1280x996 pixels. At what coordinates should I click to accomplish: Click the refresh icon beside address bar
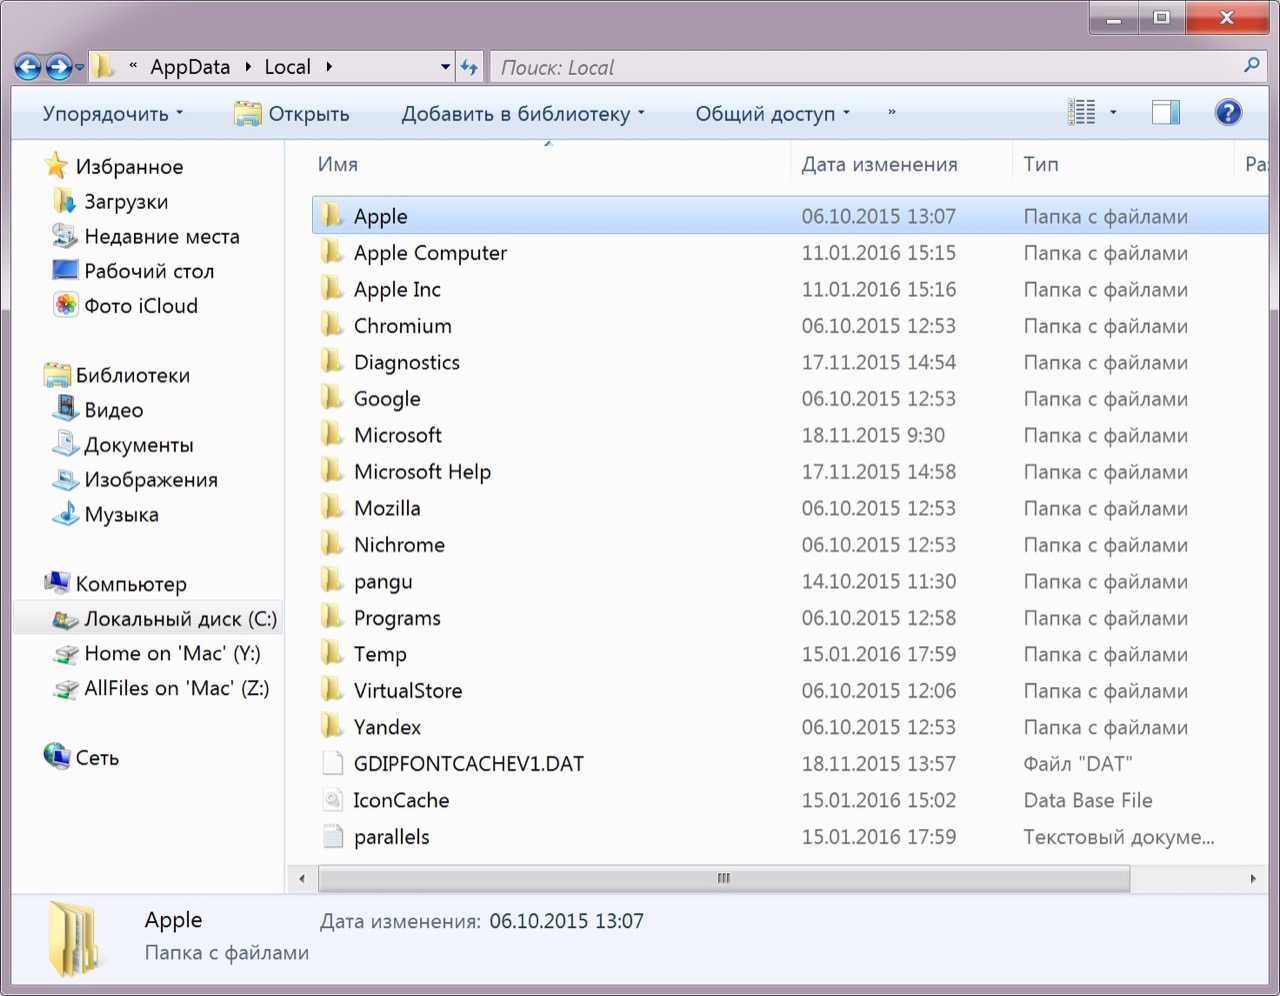coord(469,67)
